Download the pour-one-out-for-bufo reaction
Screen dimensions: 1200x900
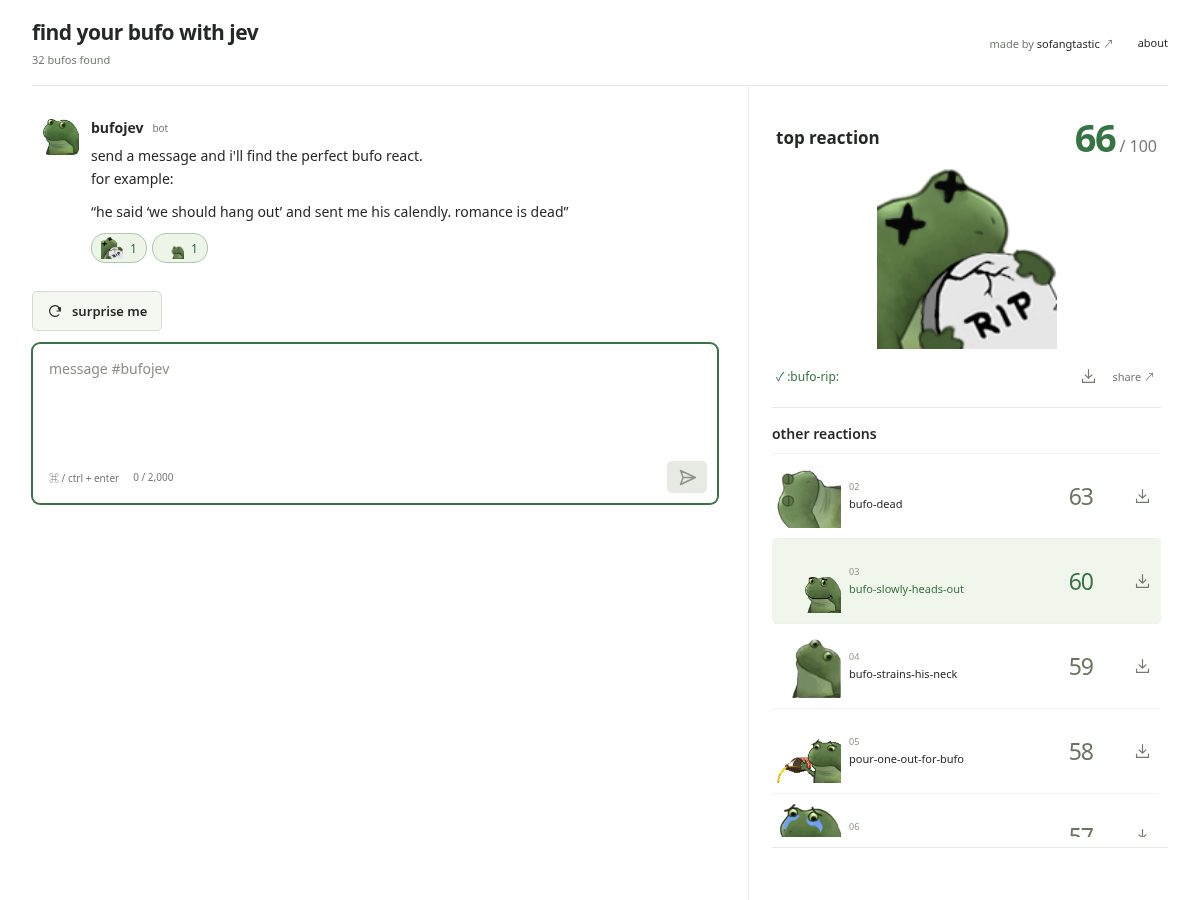[1142, 751]
